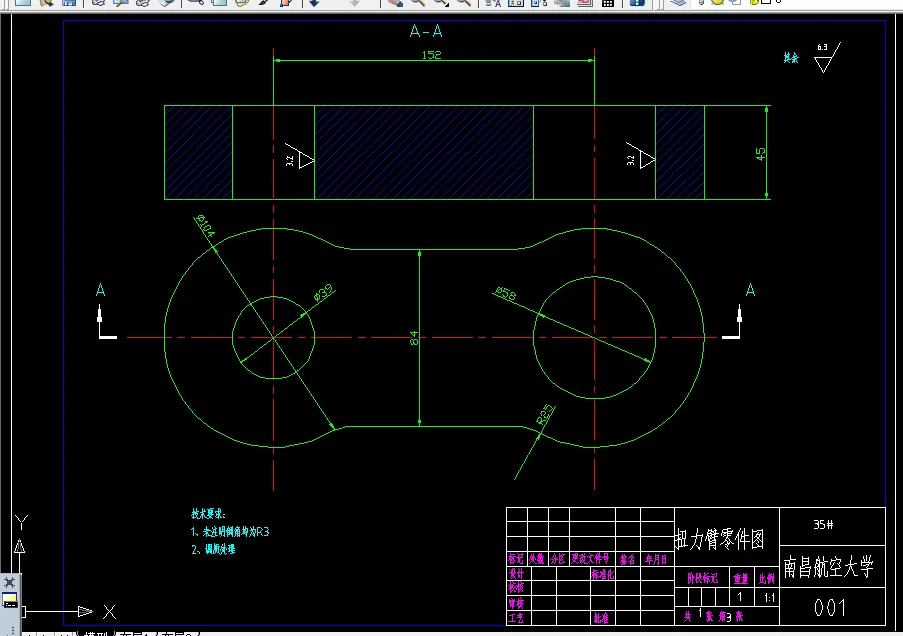
Task: Click the left section arrow marker below the A
Action: point(107,323)
